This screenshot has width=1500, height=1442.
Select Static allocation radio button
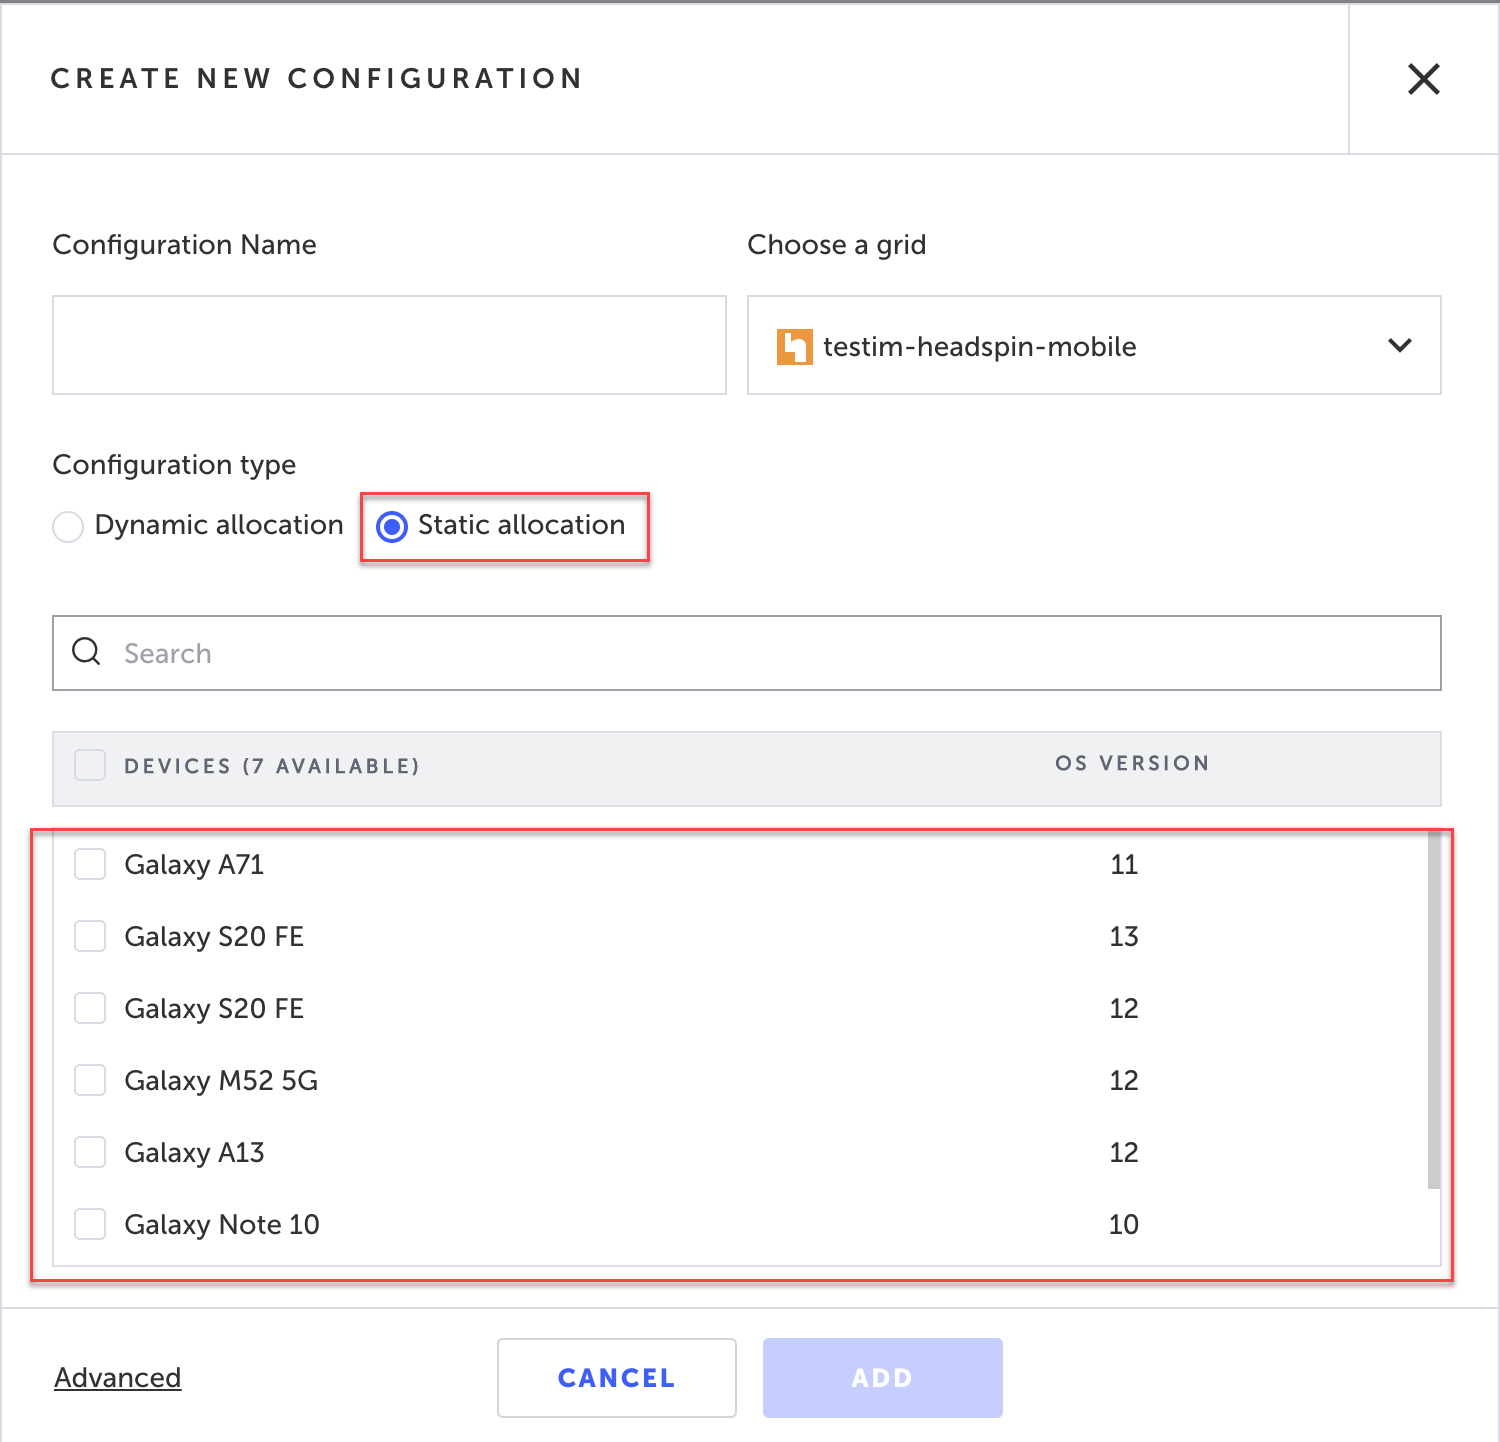[x=392, y=526]
